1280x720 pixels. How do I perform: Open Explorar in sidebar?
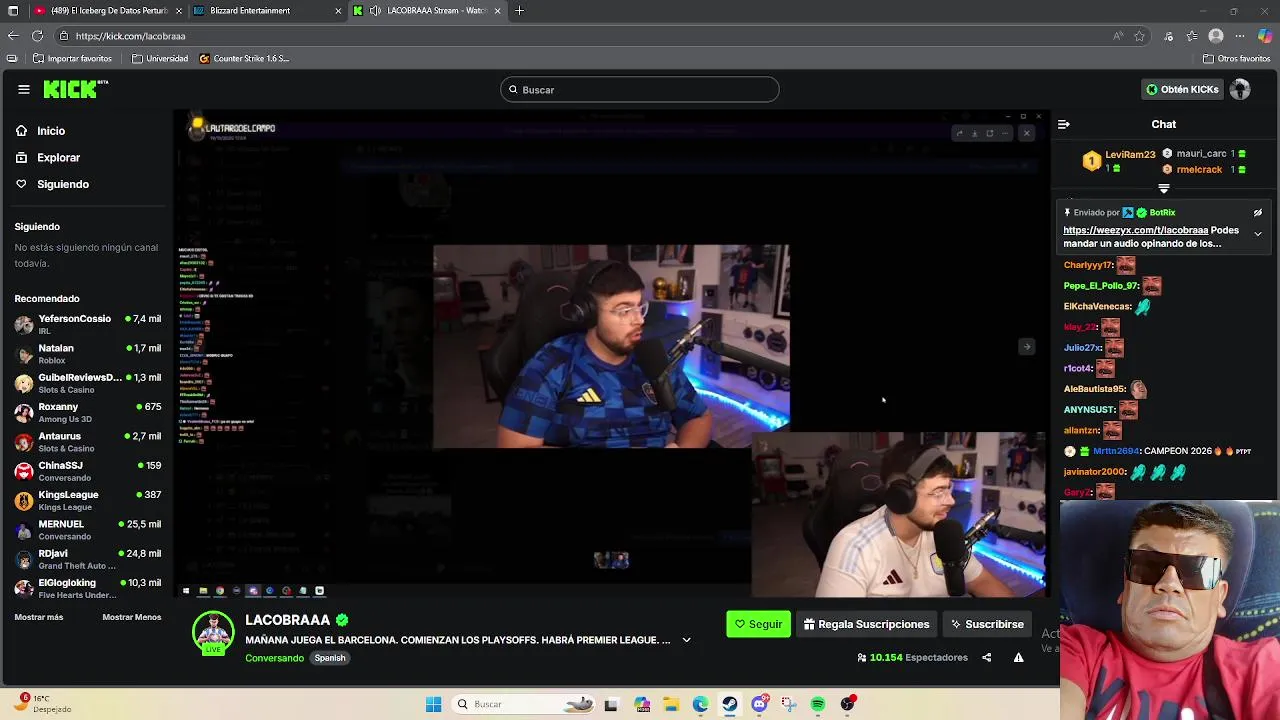coord(58,157)
